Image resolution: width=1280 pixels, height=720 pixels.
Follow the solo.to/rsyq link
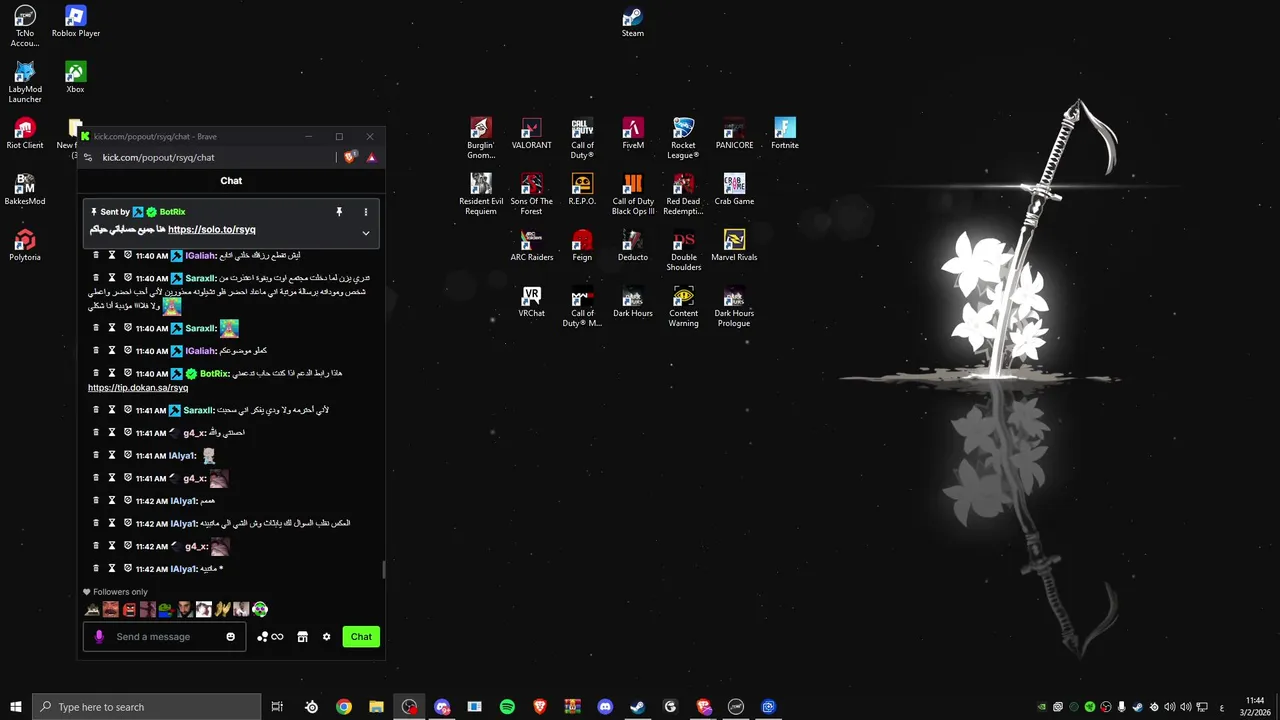[212, 229]
